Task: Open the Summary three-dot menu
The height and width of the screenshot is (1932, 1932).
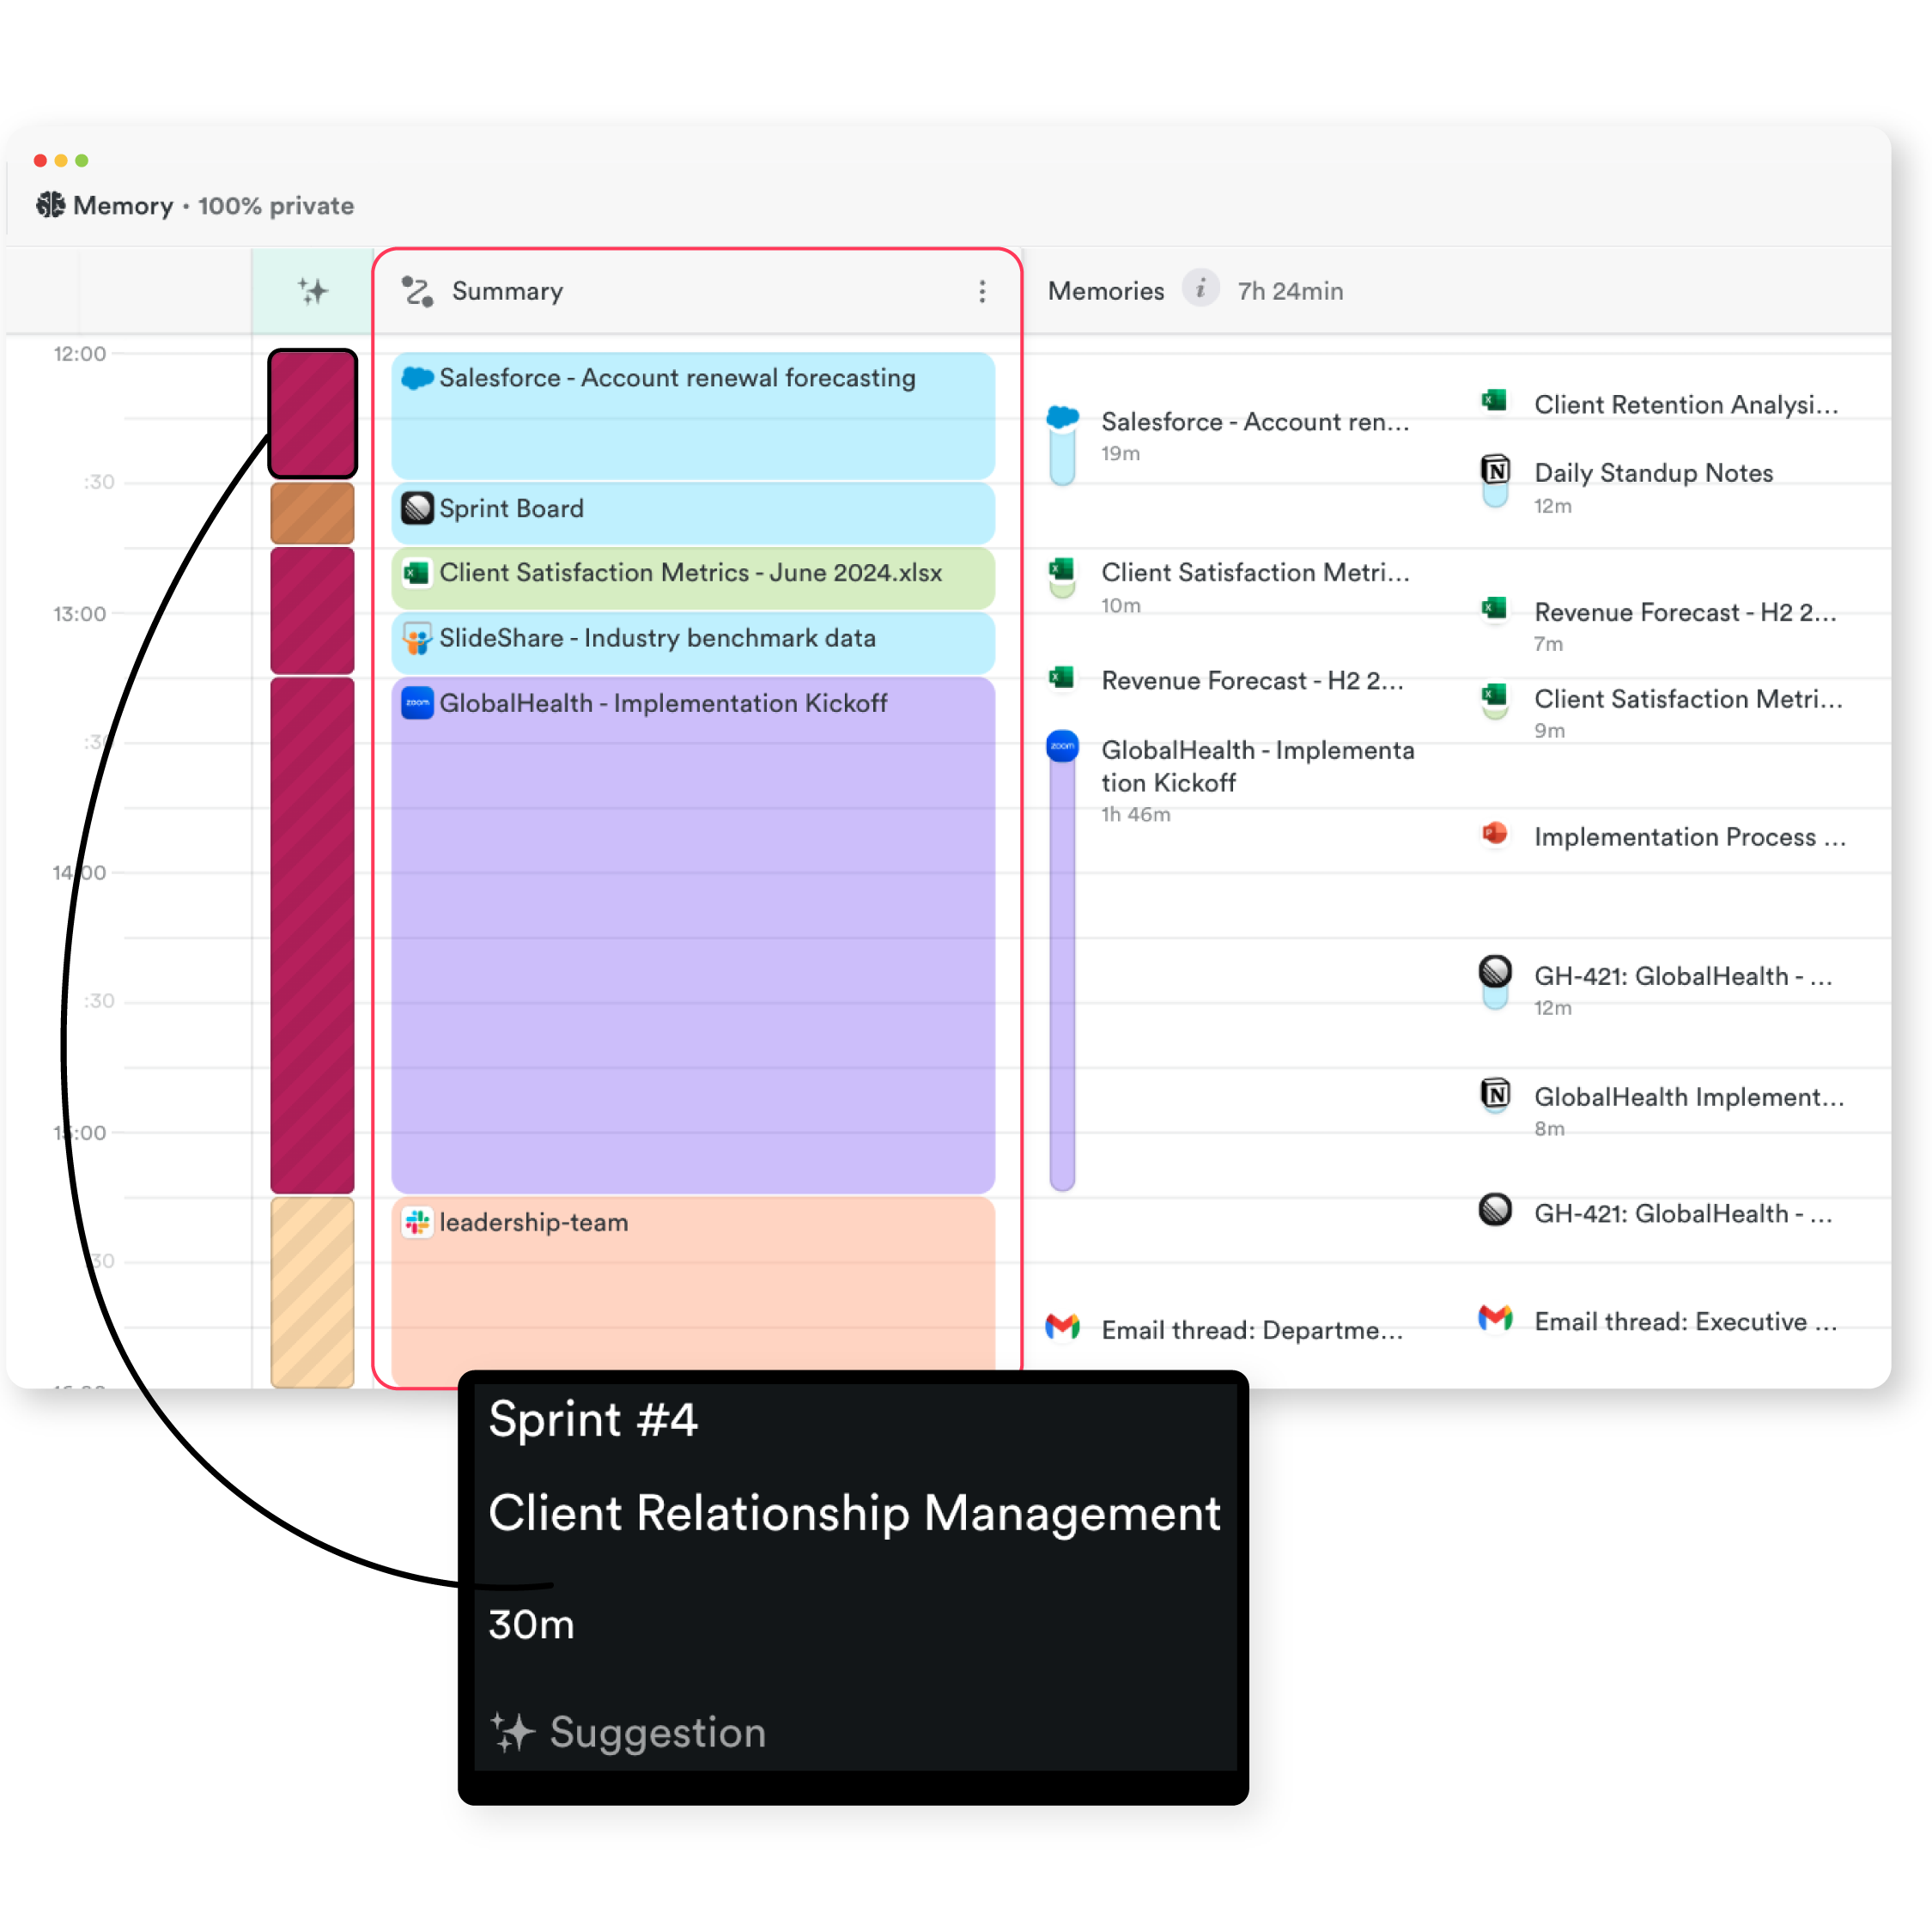Action: (x=982, y=291)
